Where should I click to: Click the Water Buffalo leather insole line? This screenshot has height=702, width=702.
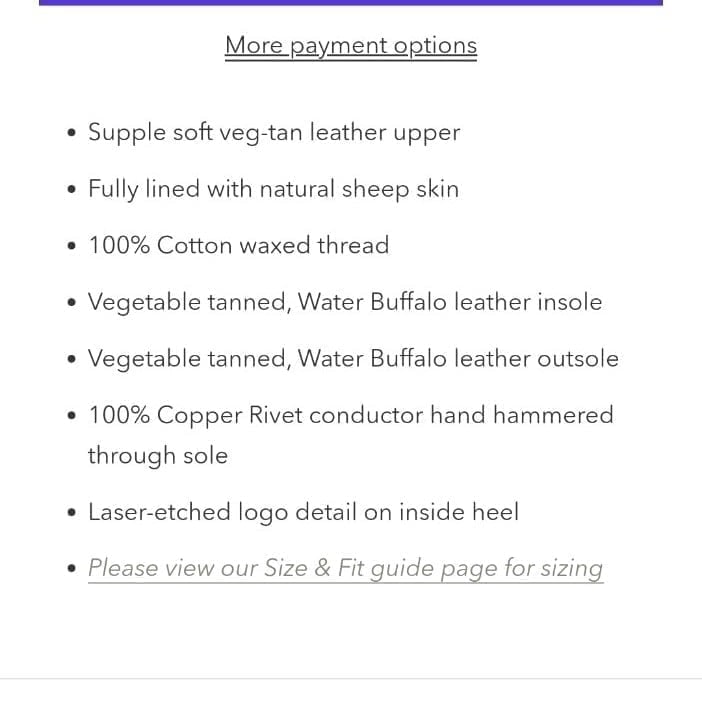[x=345, y=302]
